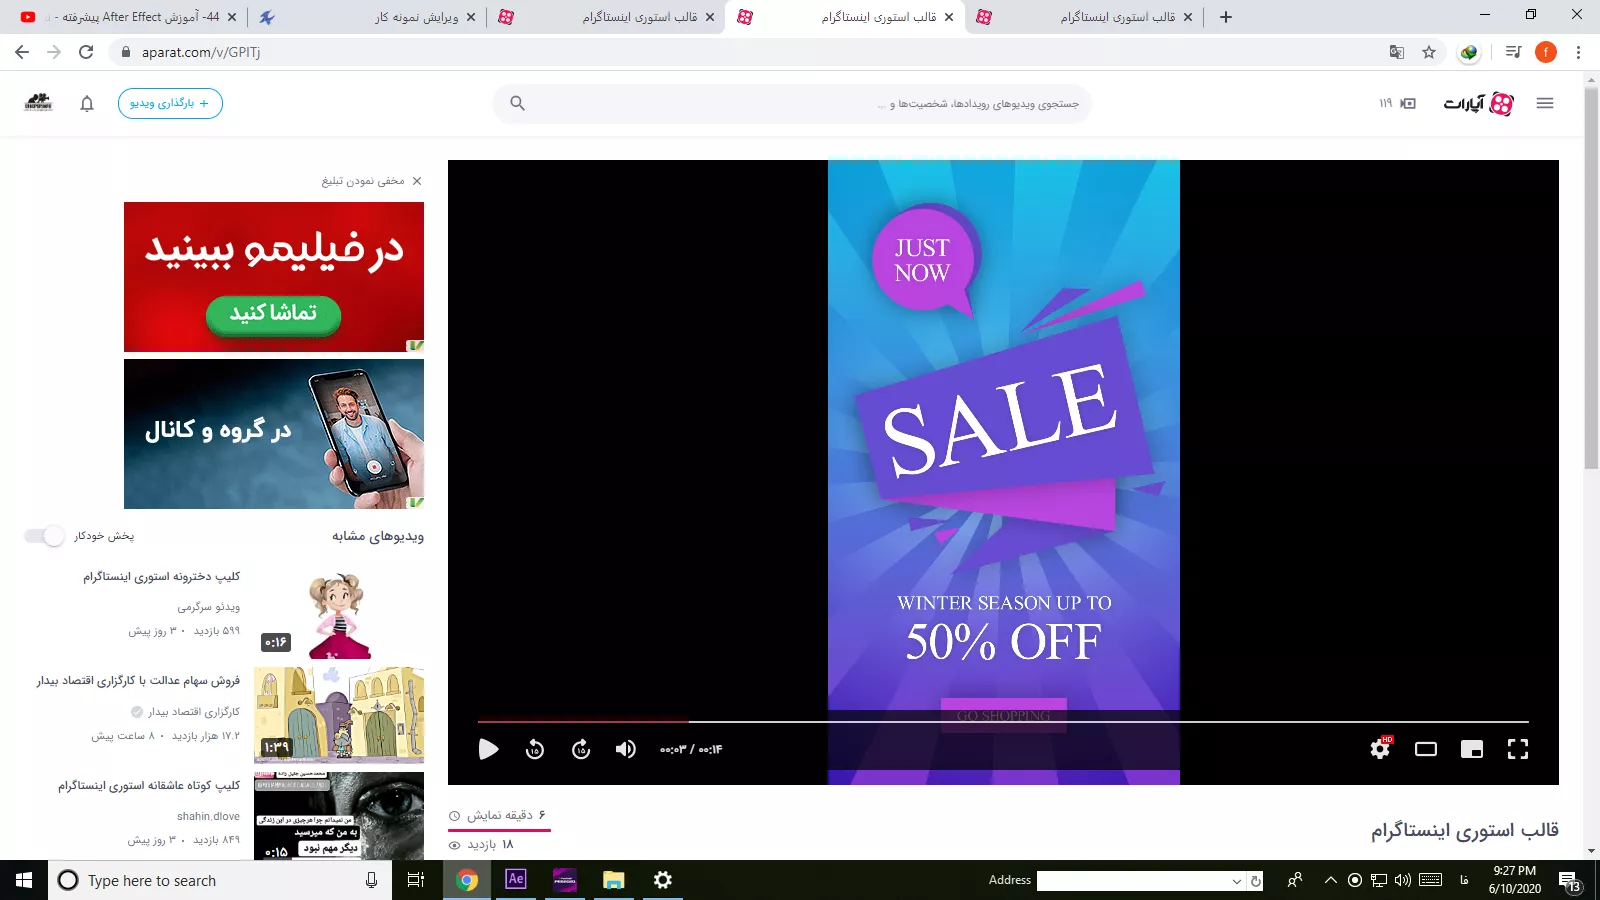Image resolution: width=1600 pixels, height=900 pixels.
Task: Open Windows Start menu
Action: point(24,880)
